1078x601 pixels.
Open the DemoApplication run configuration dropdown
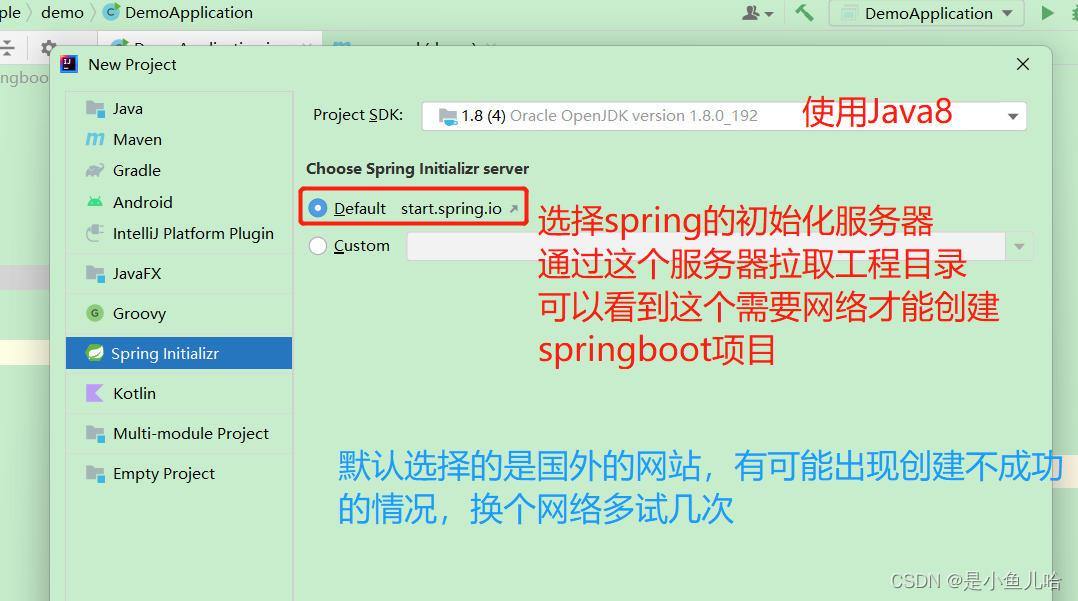pos(927,13)
